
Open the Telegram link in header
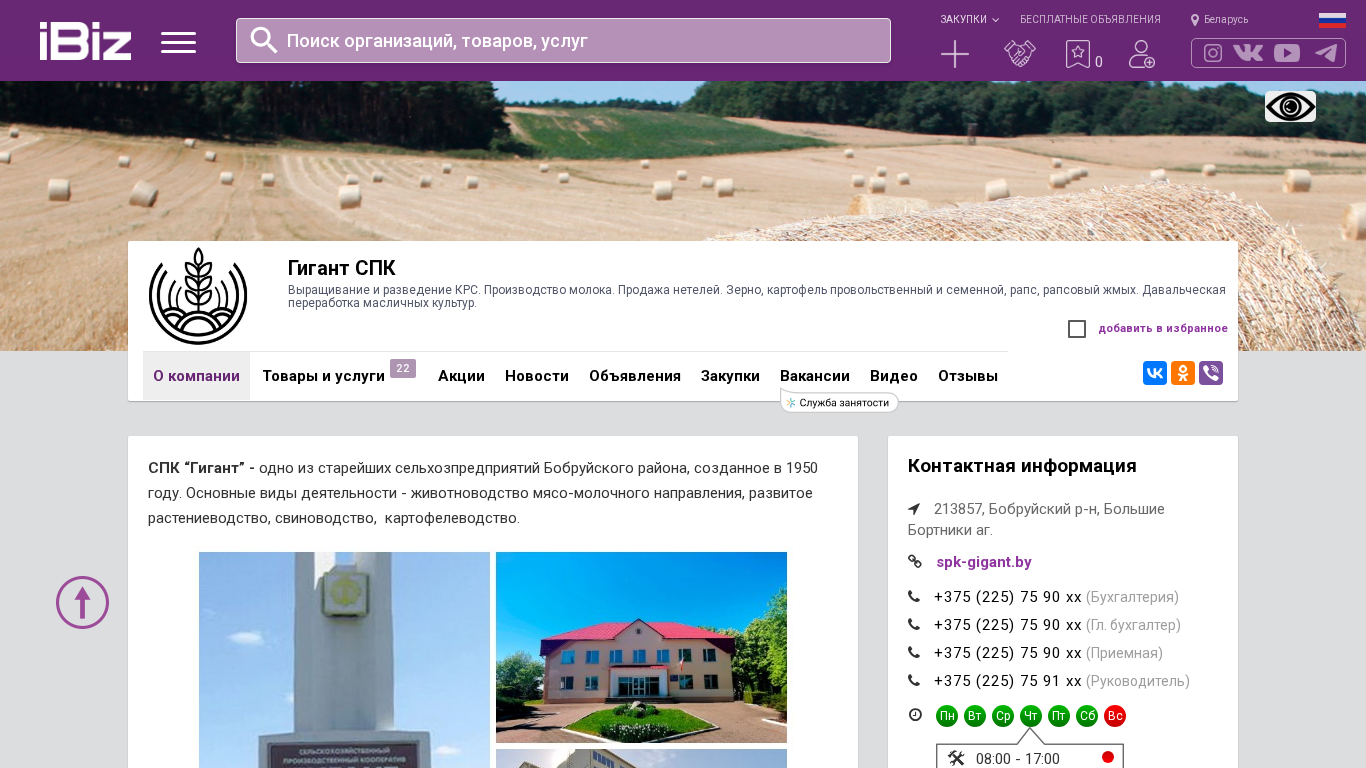click(1326, 53)
